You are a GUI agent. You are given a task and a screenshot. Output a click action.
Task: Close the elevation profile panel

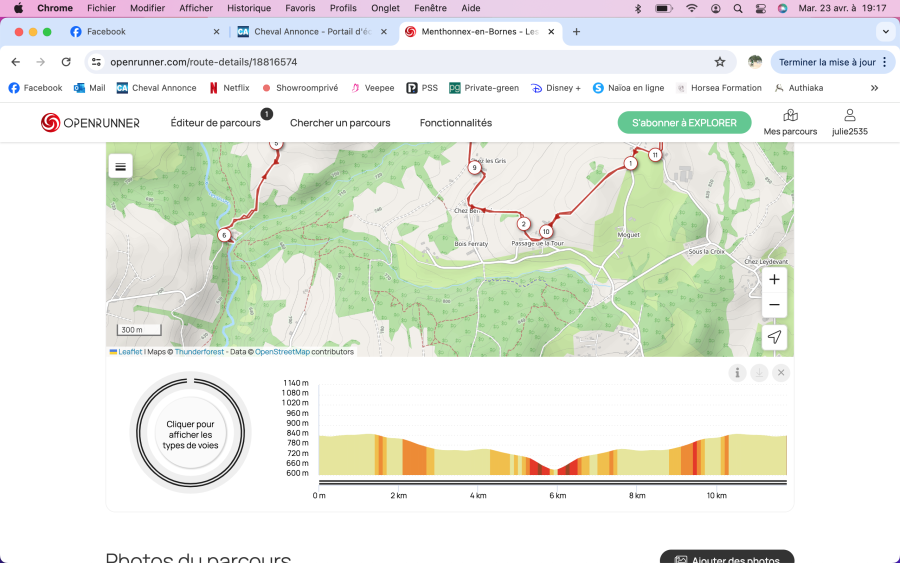(x=781, y=373)
